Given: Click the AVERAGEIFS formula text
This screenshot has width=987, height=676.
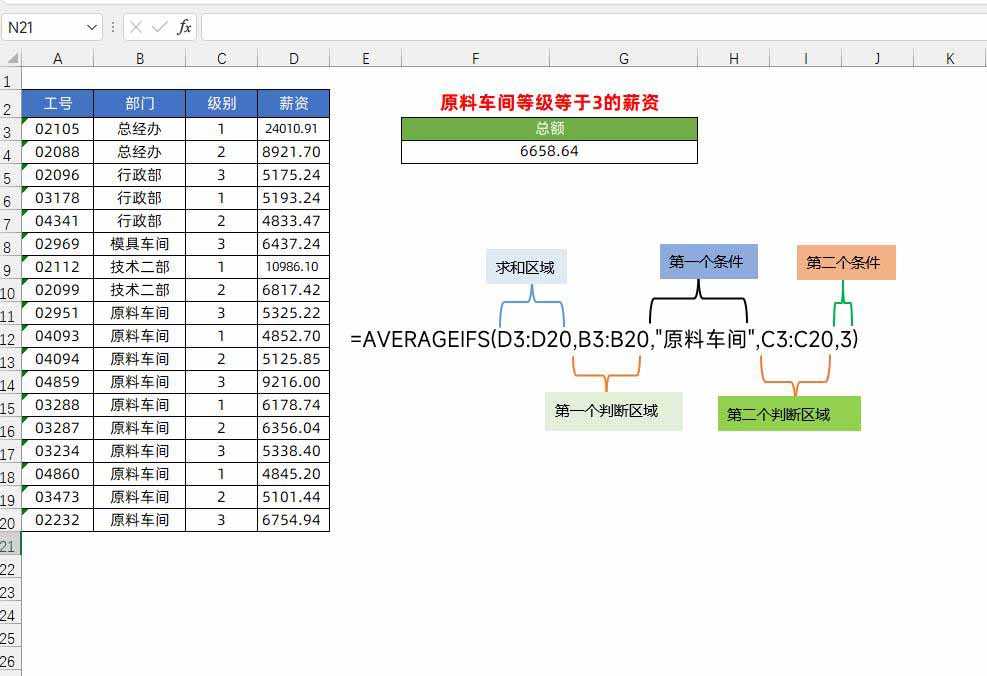Looking at the screenshot, I should coord(604,339).
